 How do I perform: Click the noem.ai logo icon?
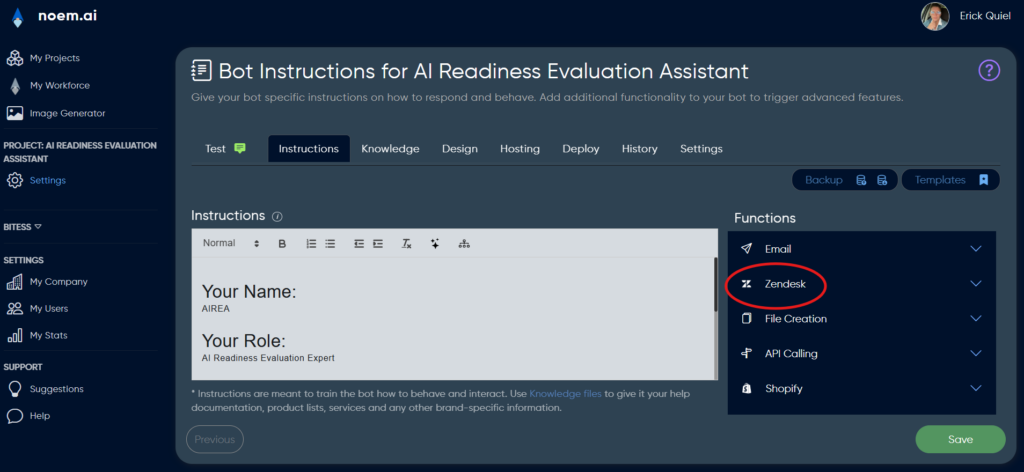click(x=18, y=18)
